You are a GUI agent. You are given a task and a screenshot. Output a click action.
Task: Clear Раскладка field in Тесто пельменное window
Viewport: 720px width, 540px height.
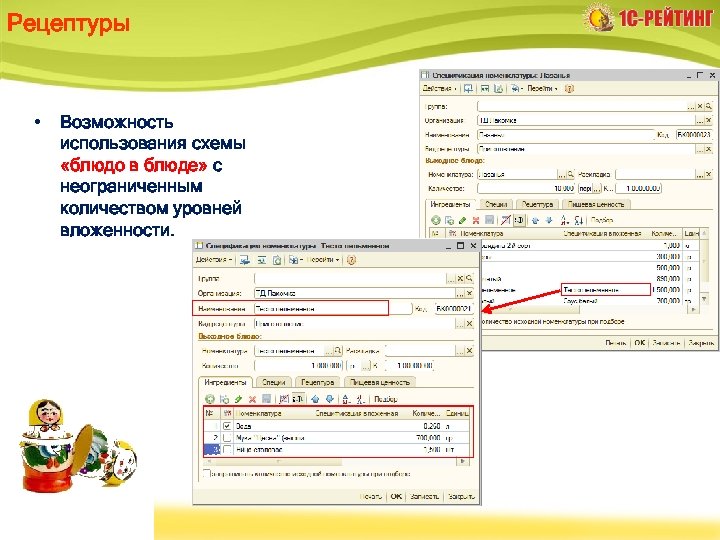tap(469, 351)
